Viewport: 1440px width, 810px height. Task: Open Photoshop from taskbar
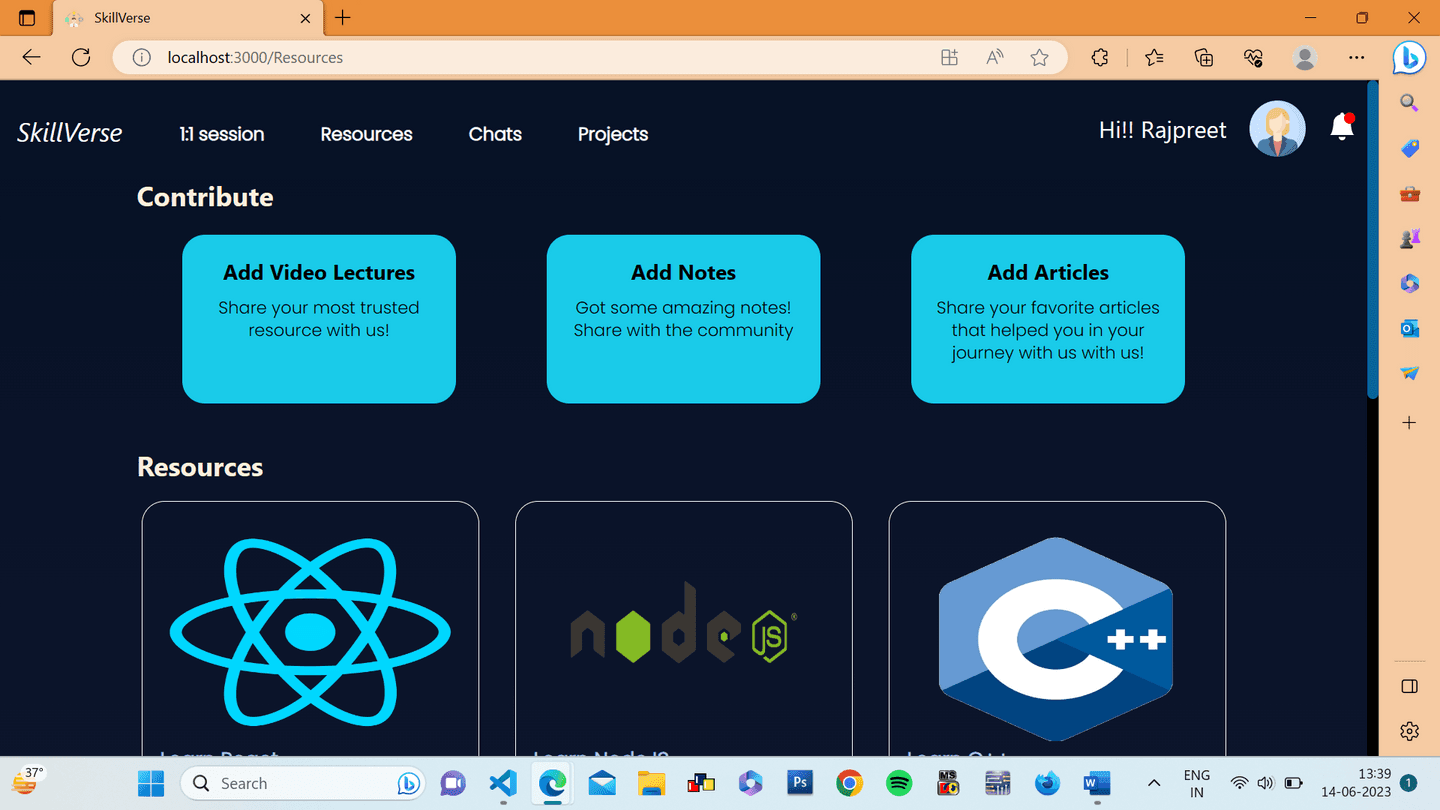pos(799,783)
